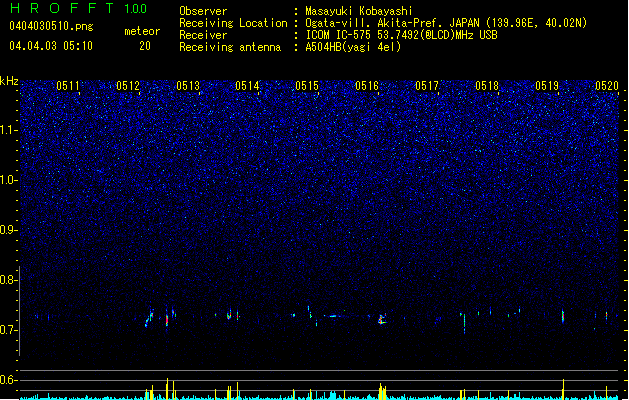This screenshot has height=400, width=629.
Task: Click the word meteor above the count
Action: tap(142, 31)
